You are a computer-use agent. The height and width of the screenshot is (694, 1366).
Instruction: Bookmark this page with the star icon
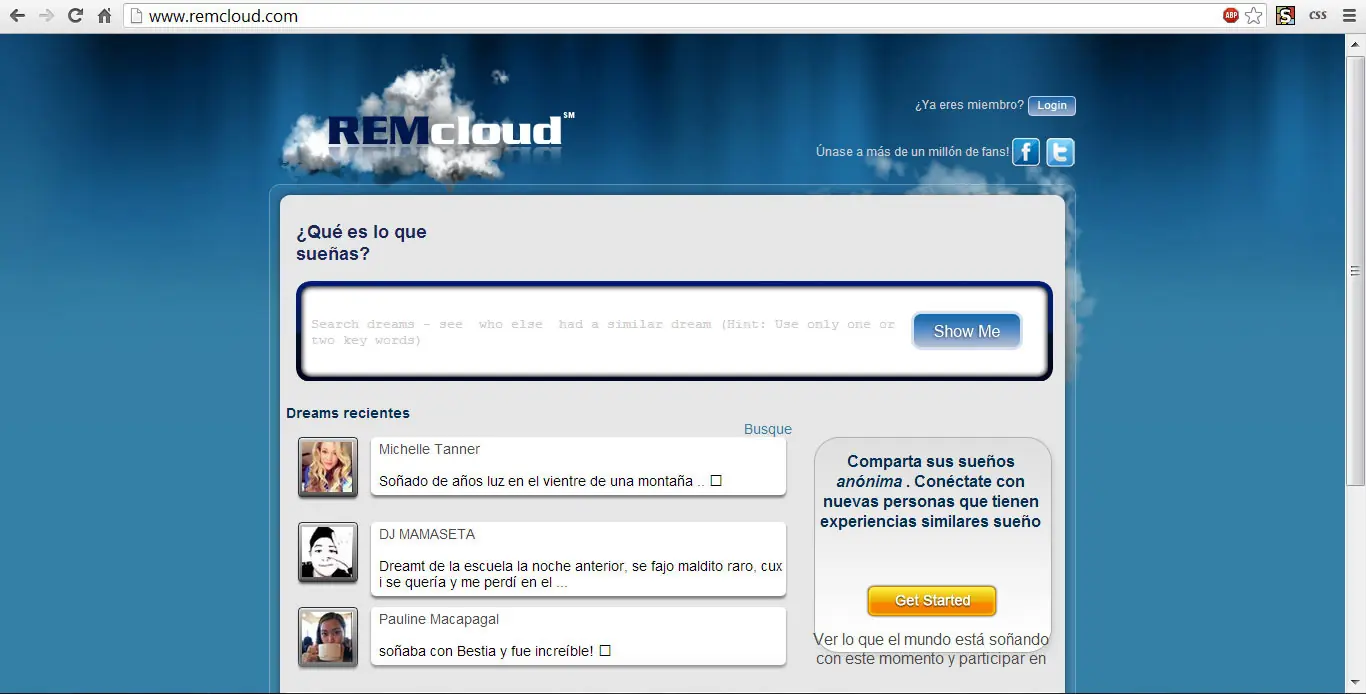1254,16
